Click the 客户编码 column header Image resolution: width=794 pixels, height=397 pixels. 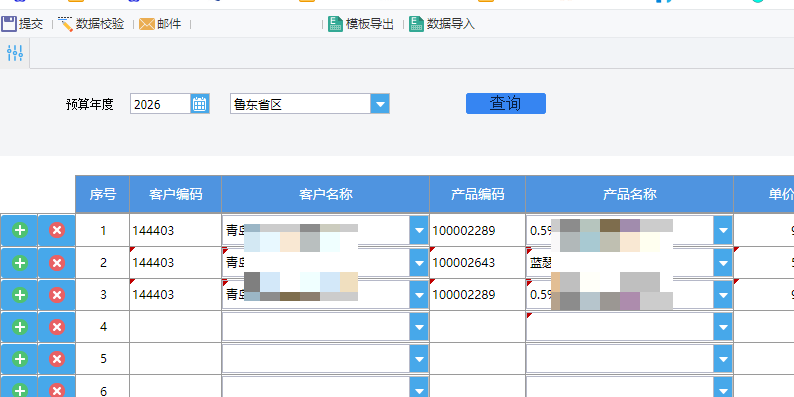click(x=176, y=194)
